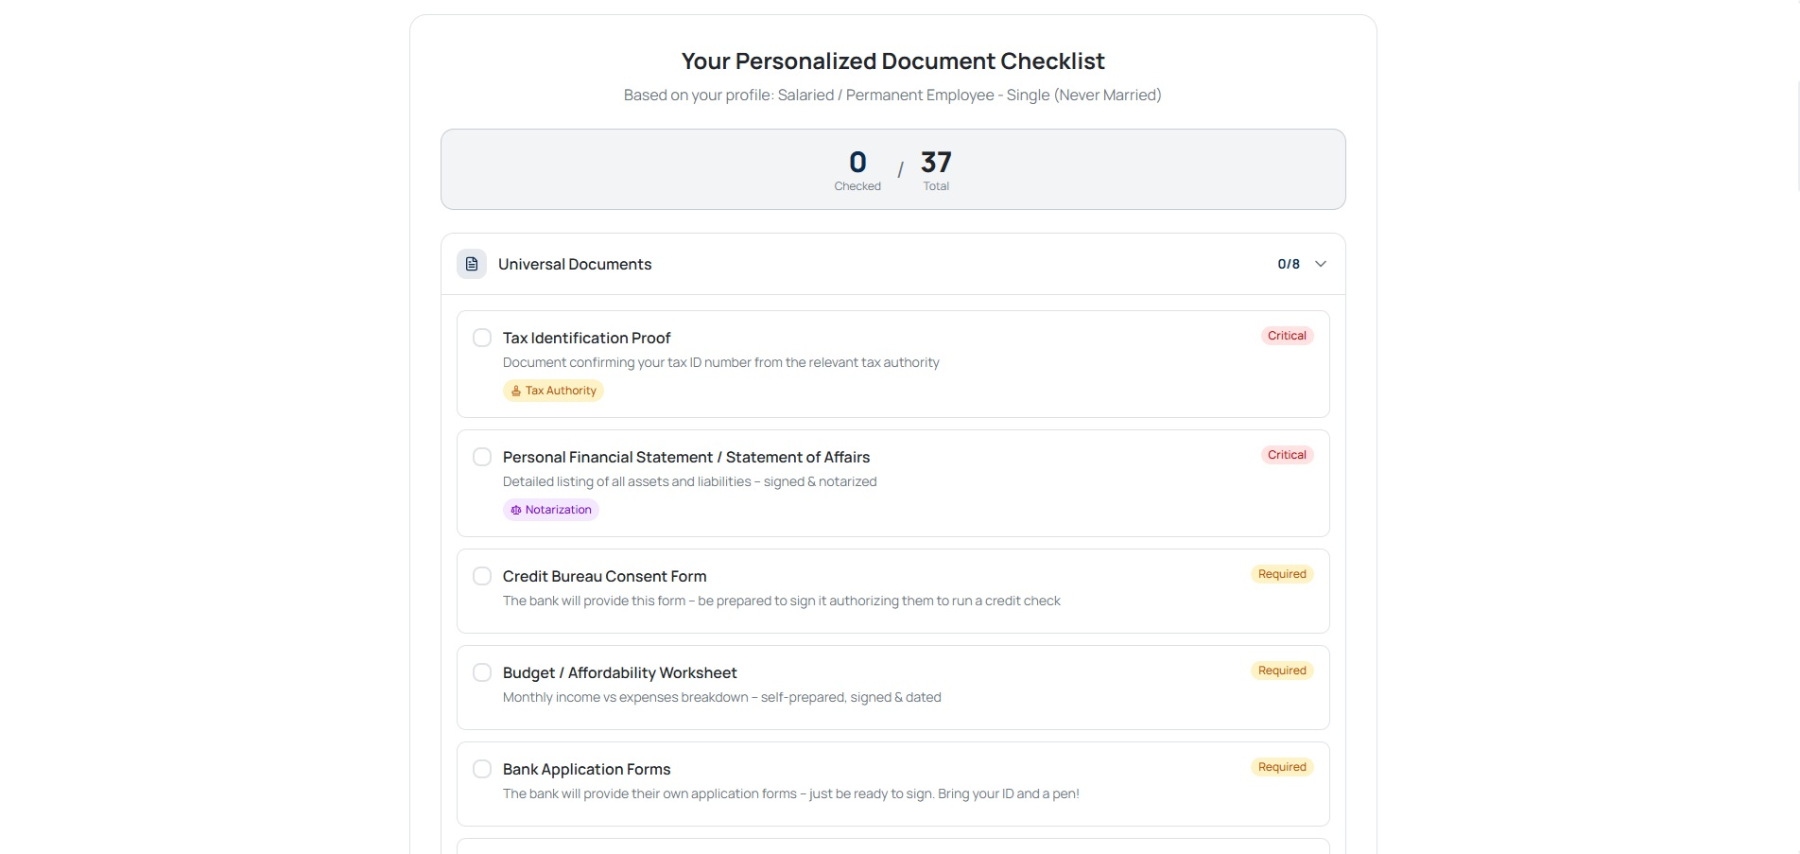Click the Universal Documents section document icon

472,264
